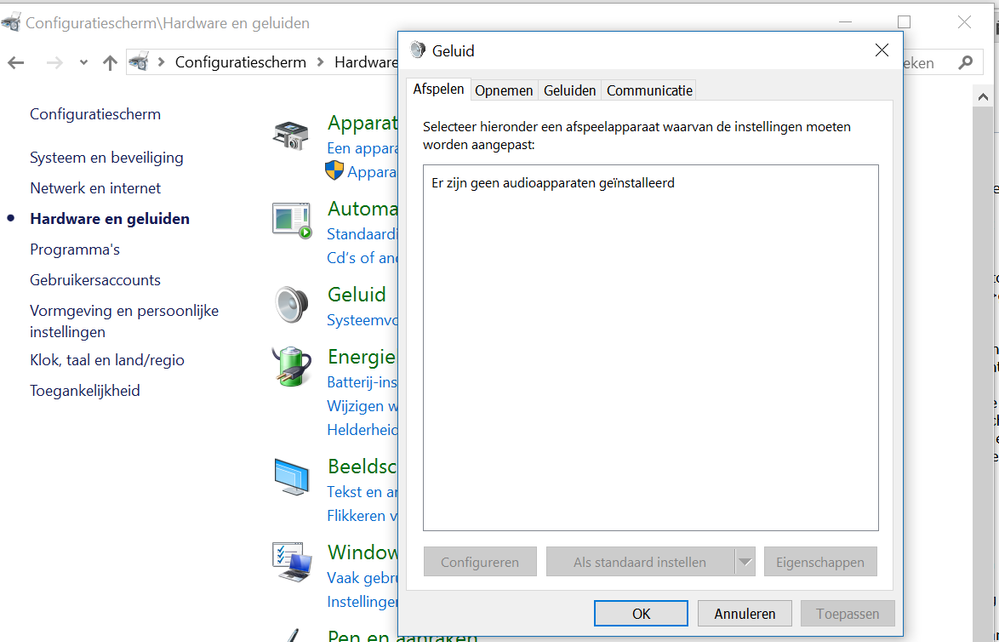Viewport: 999px width, 642px height.
Task: Click the Beeldscherm monitor icon
Action: coord(292,478)
